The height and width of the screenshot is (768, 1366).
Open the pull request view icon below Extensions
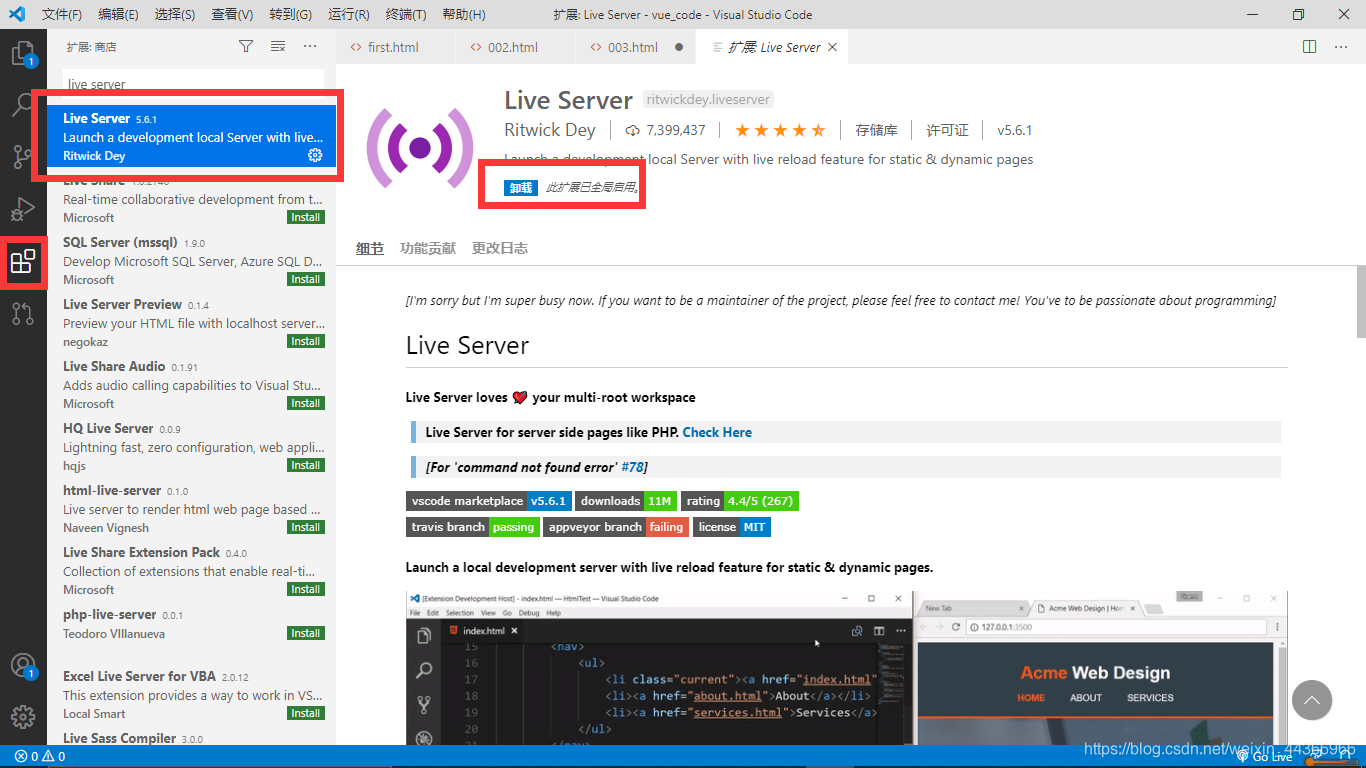(x=23, y=314)
